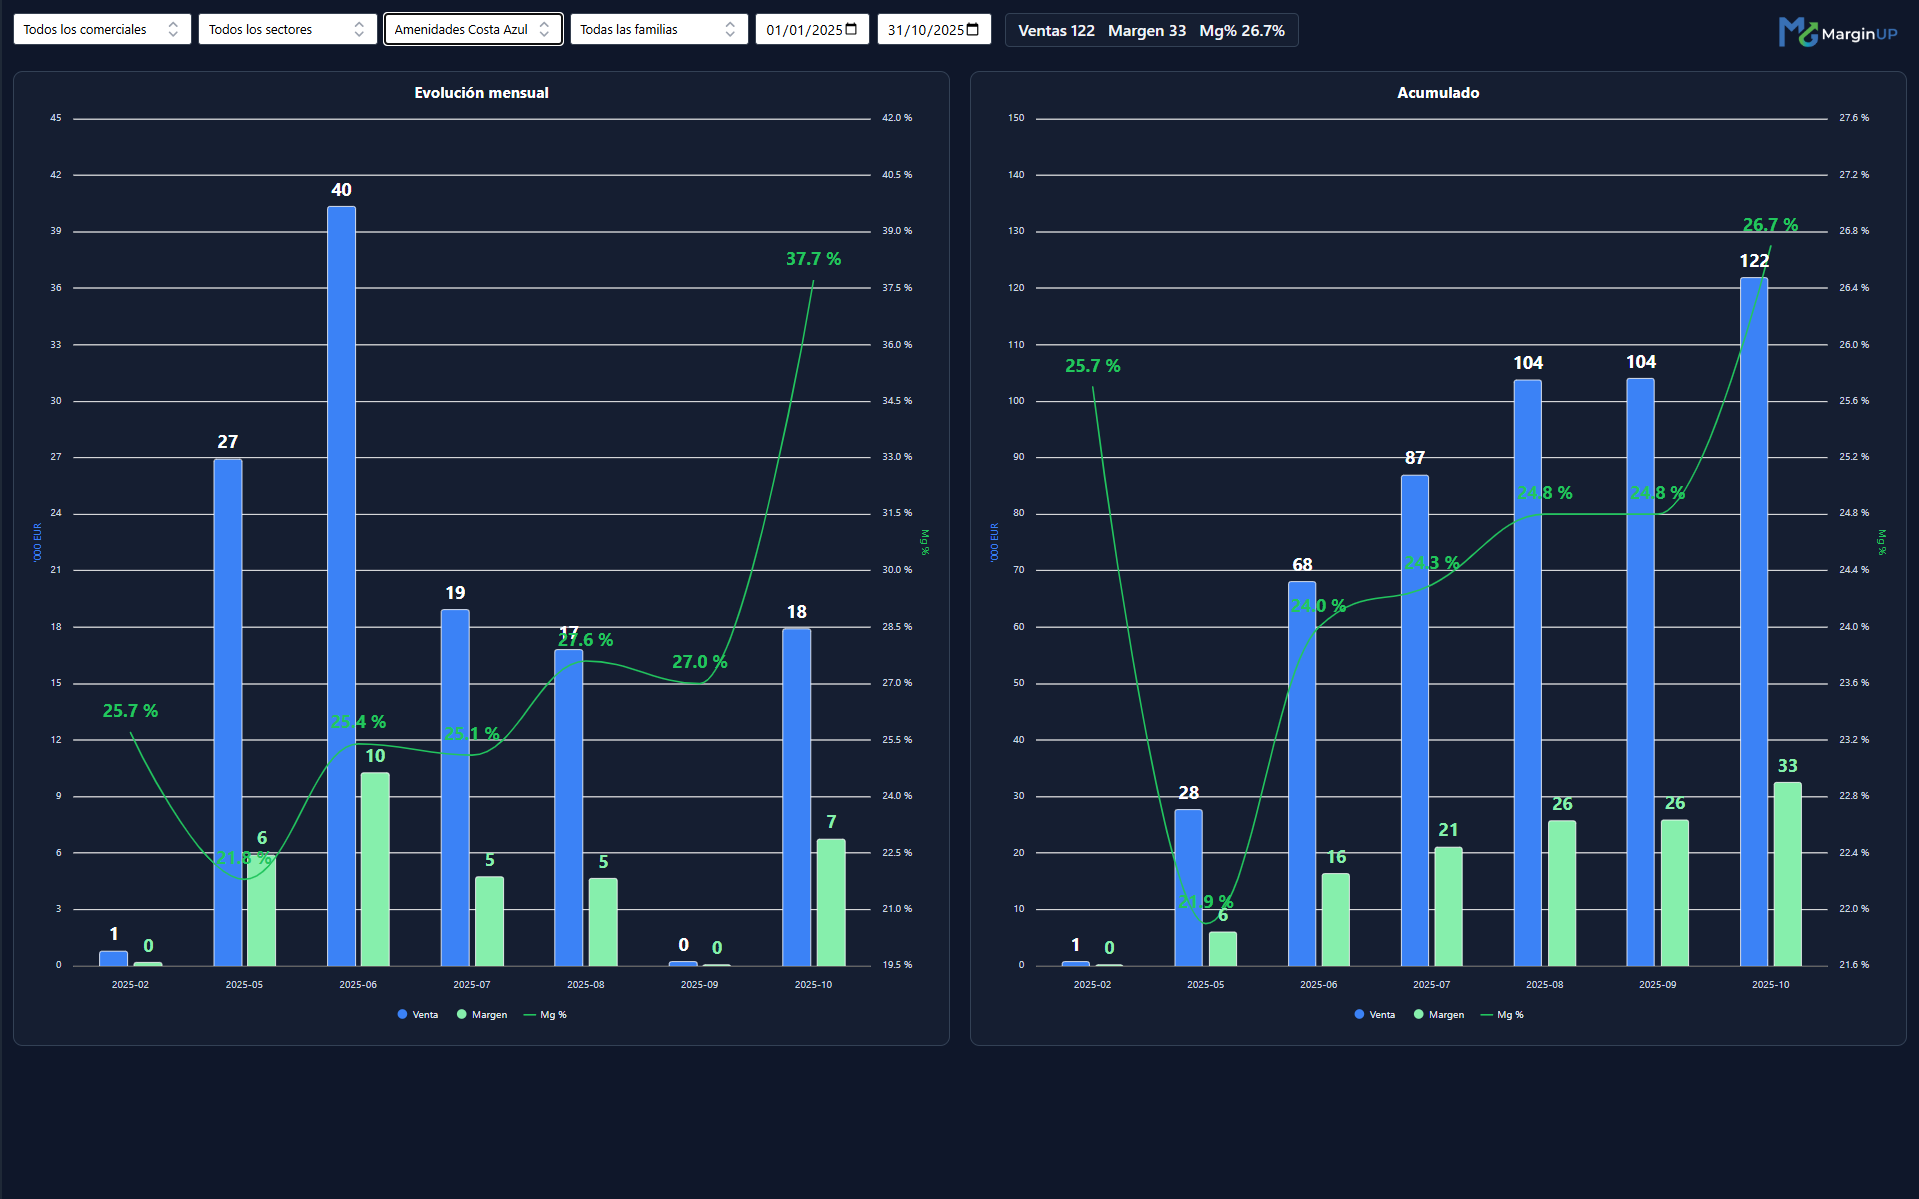Expand the Todos los sectores dropdown
The height and width of the screenshot is (1199, 1919).
point(287,29)
